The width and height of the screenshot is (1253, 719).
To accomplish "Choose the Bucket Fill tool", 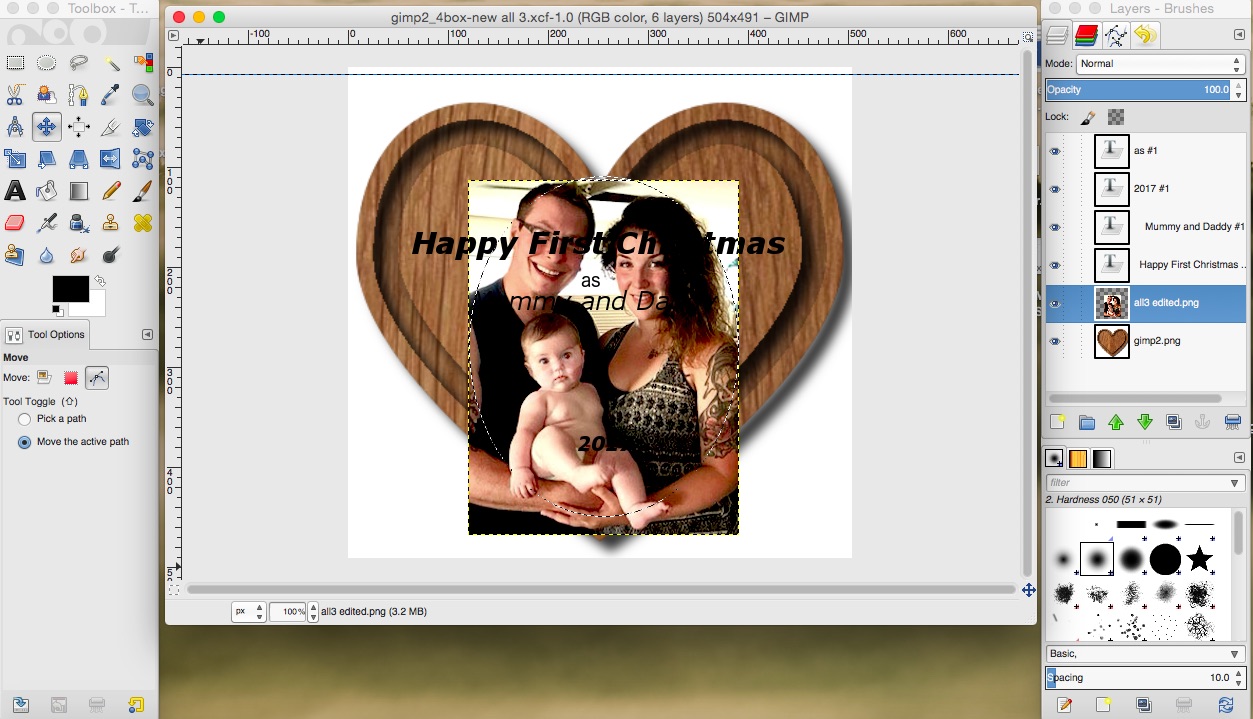I will coord(47,190).
